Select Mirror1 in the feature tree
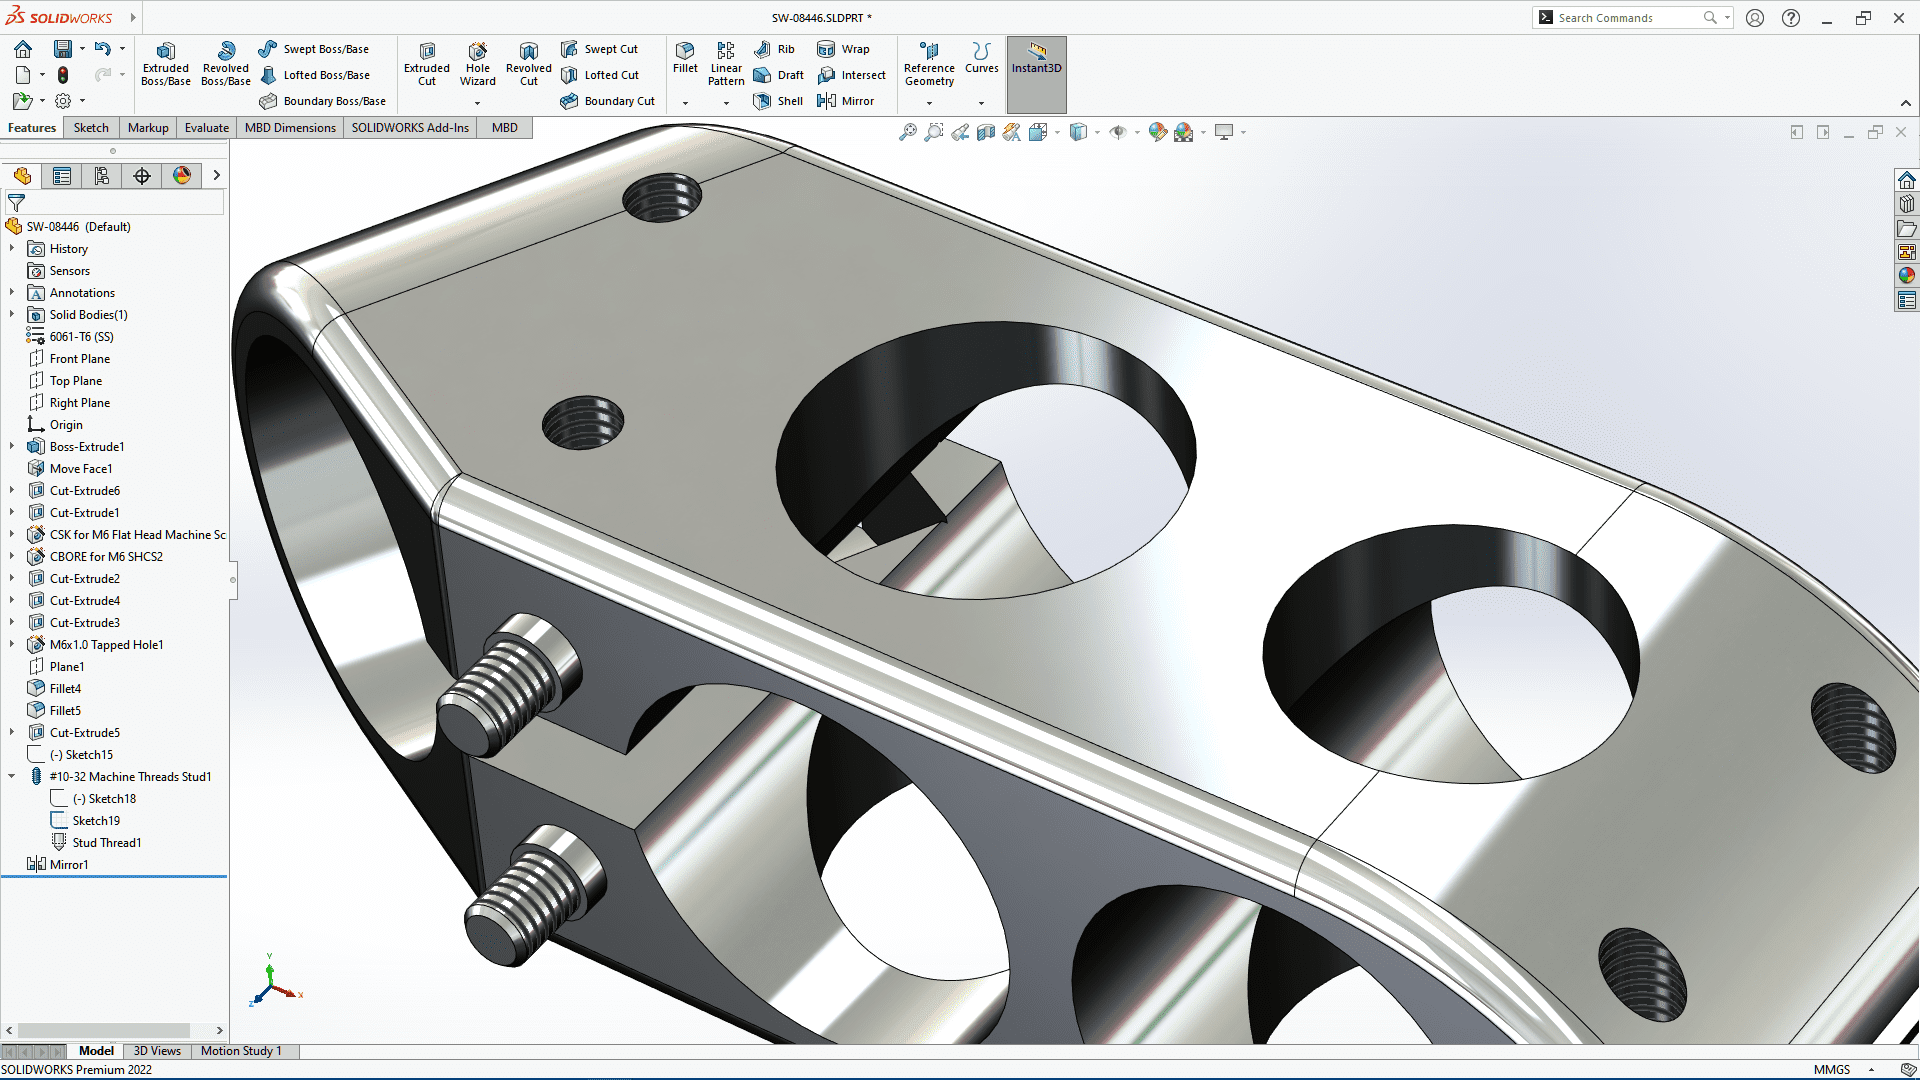Screen dimensions: 1920x1080 (x=69, y=864)
